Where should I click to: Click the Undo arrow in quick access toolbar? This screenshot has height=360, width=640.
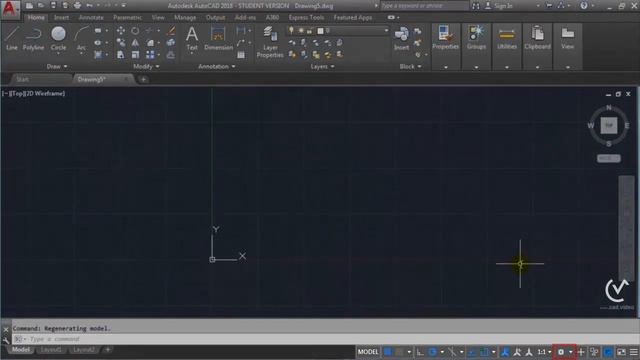89,6
